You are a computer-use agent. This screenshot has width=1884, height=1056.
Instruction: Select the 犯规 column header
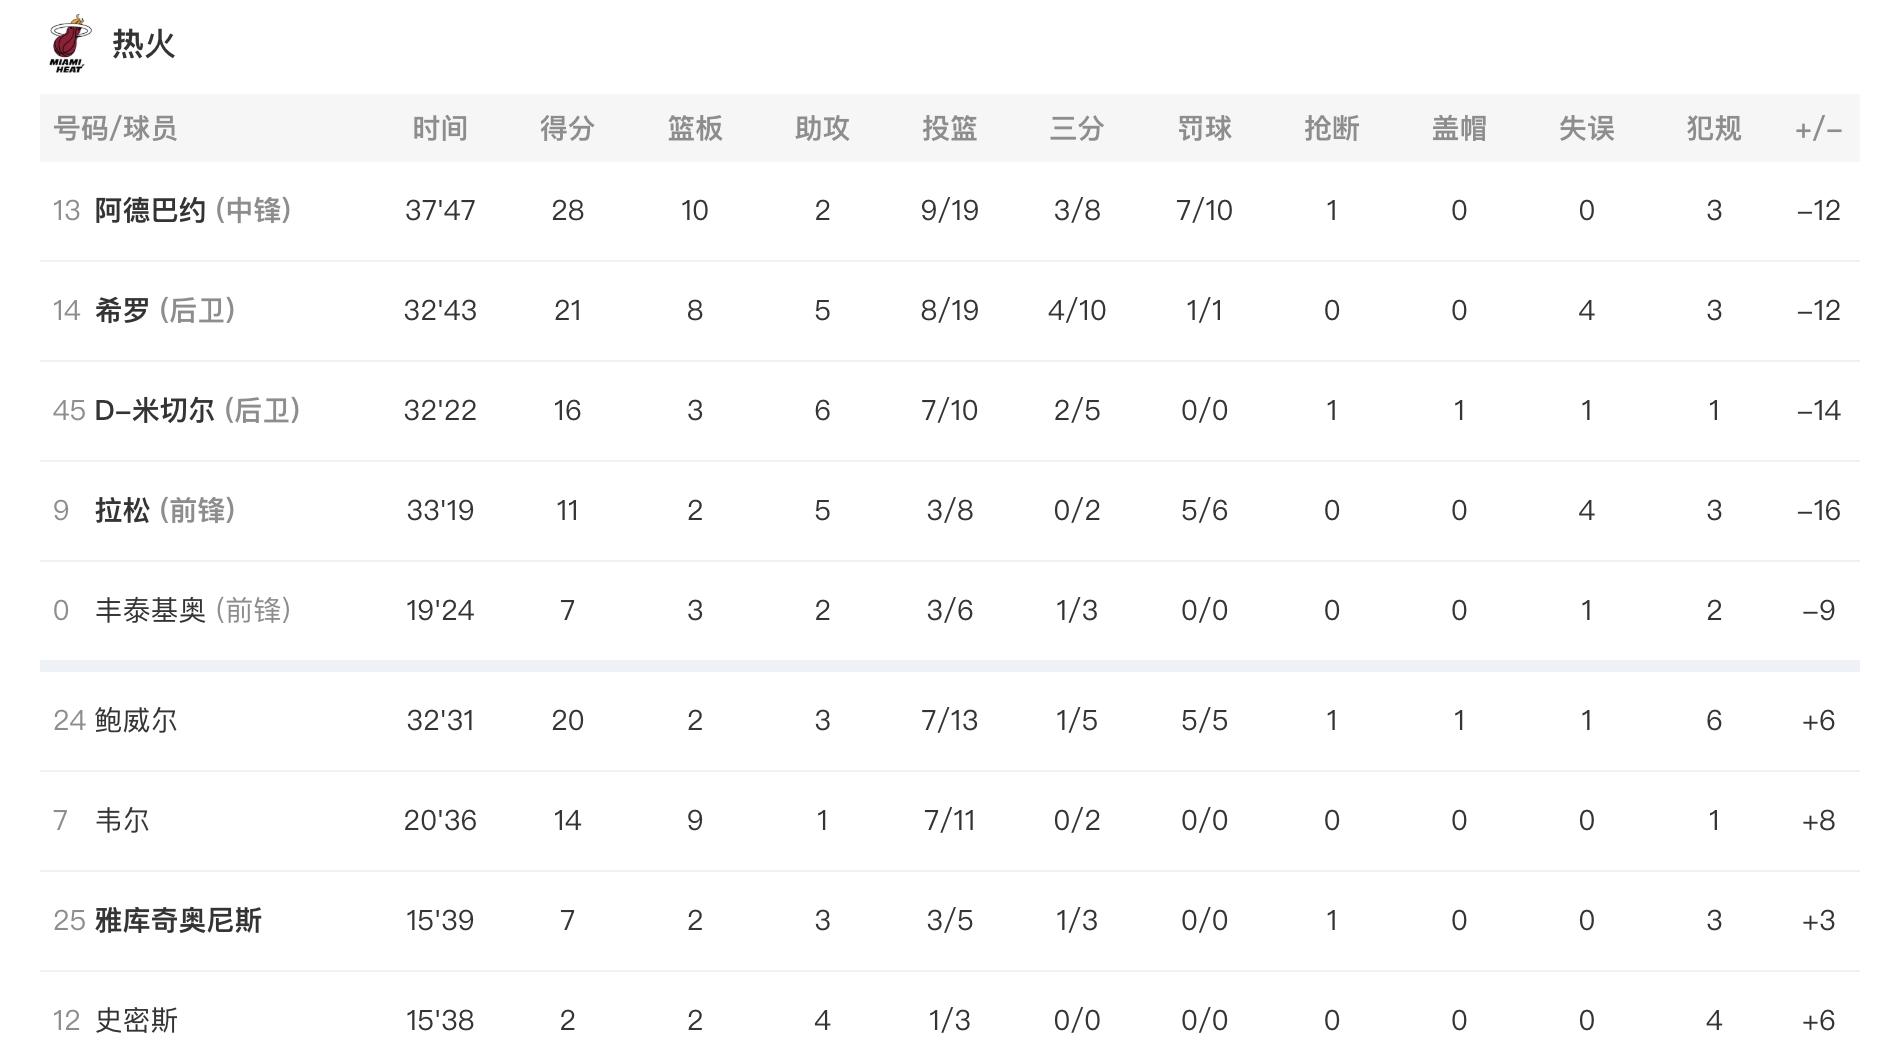[x=1714, y=129]
